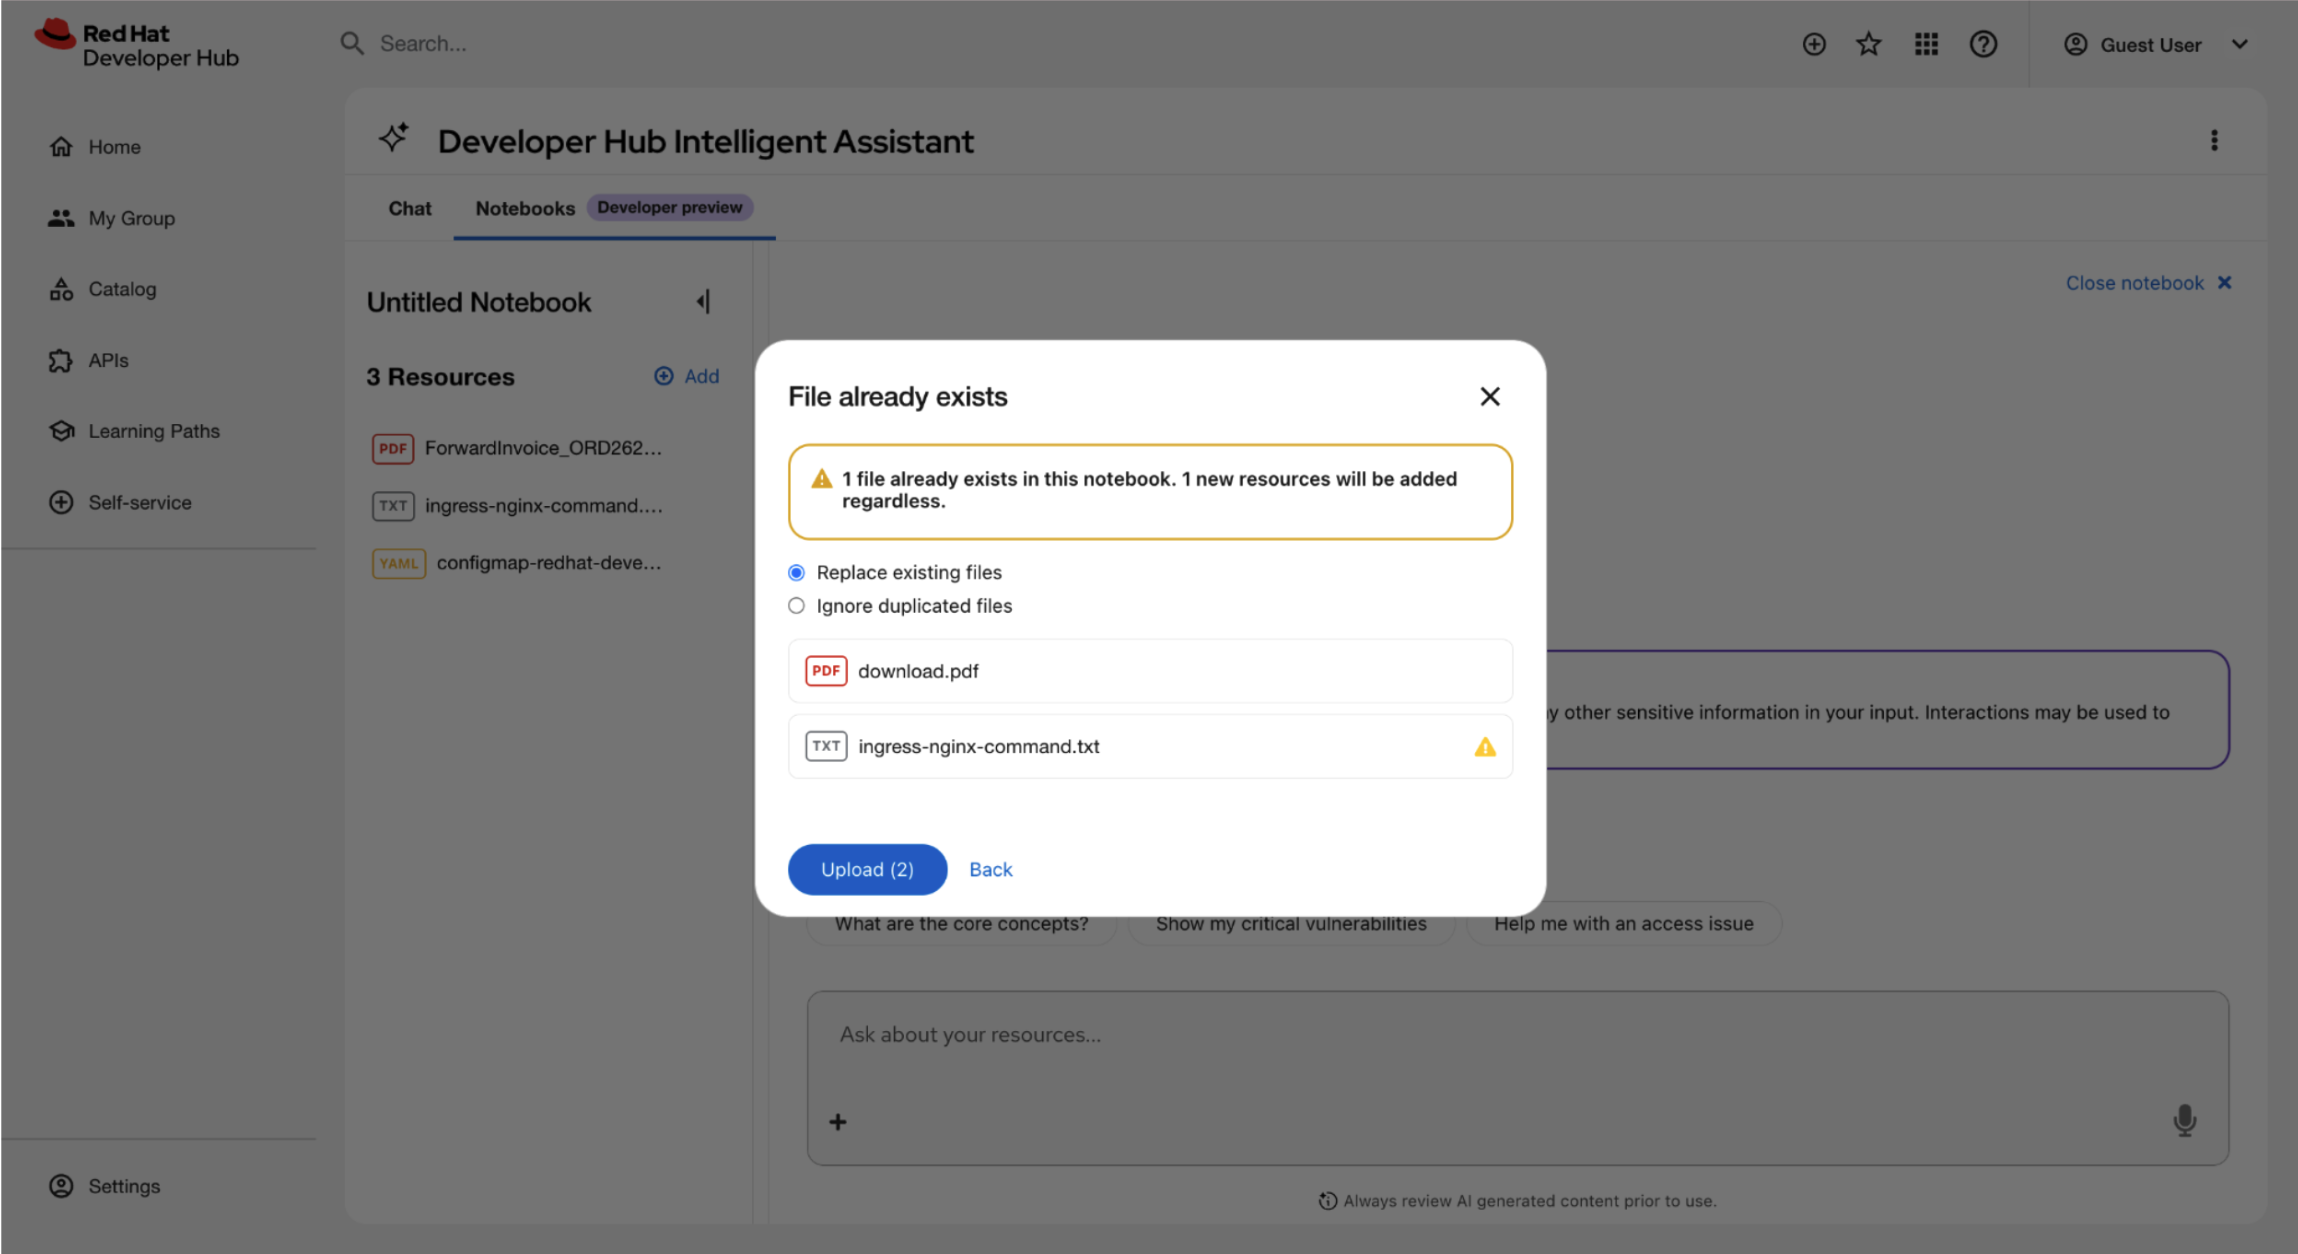
Task: Click the download.pdf file row
Action: pyautogui.click(x=1150, y=671)
